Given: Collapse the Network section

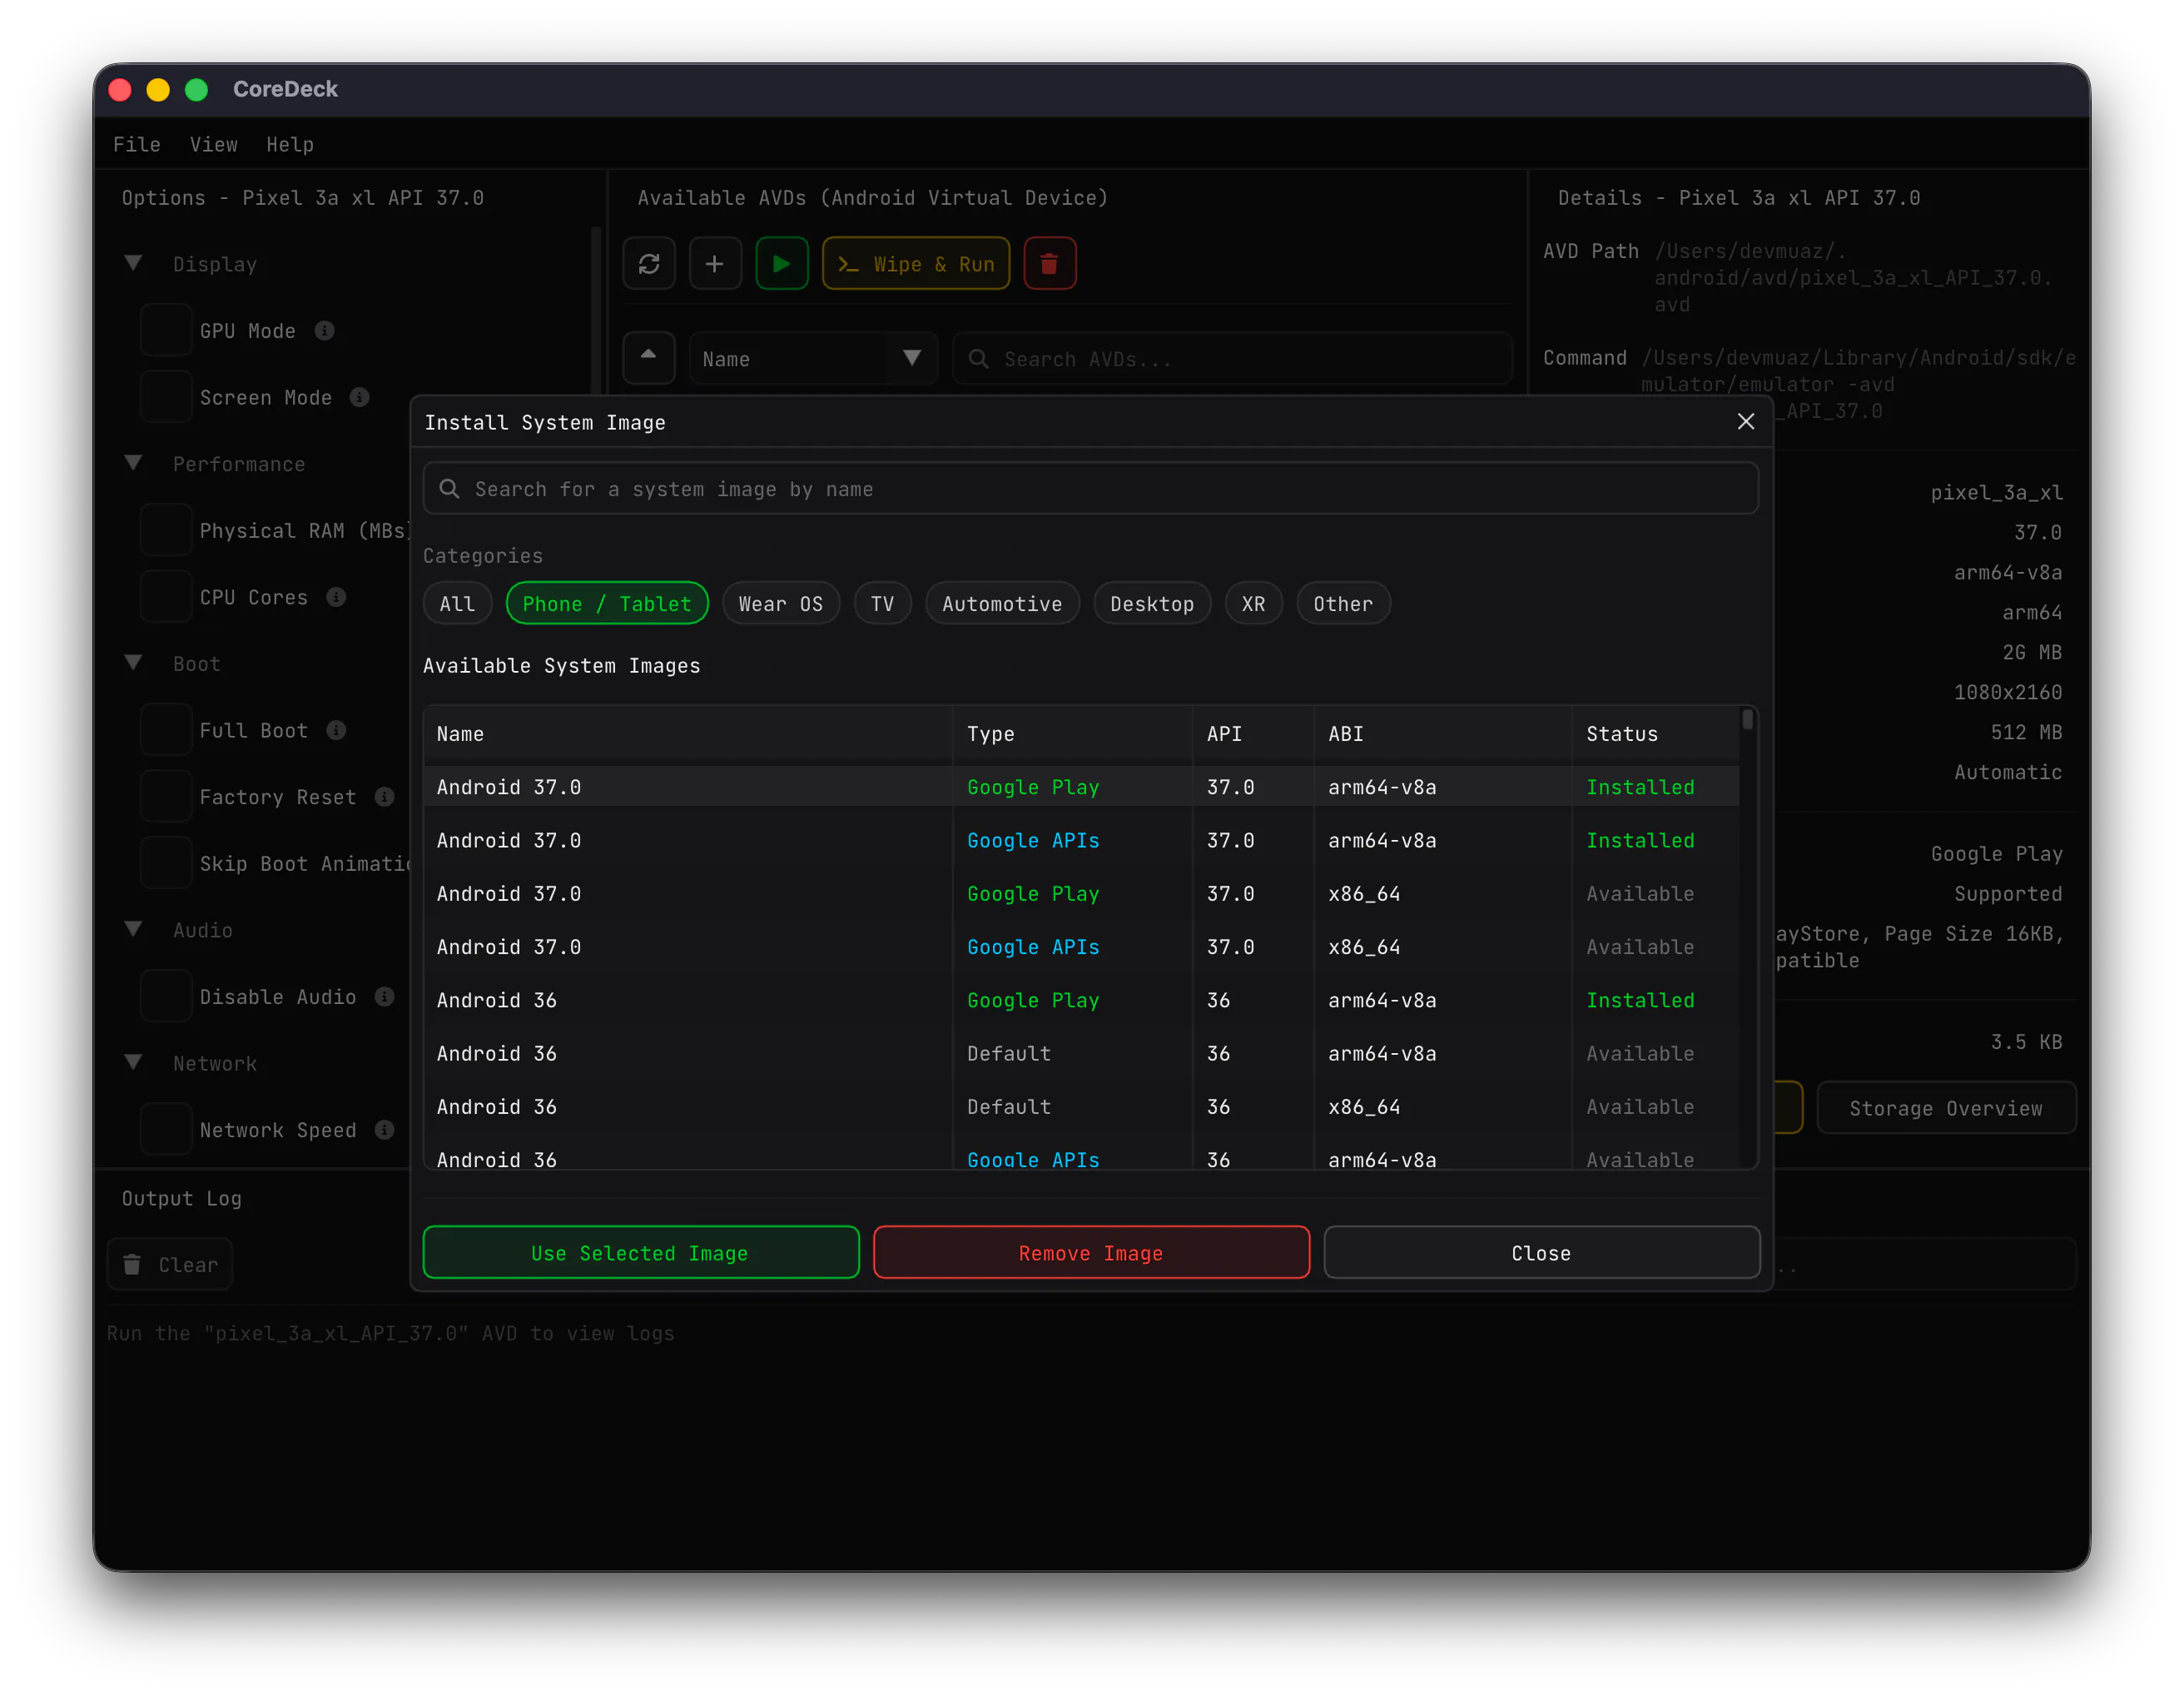Looking at the screenshot, I should [x=133, y=1062].
